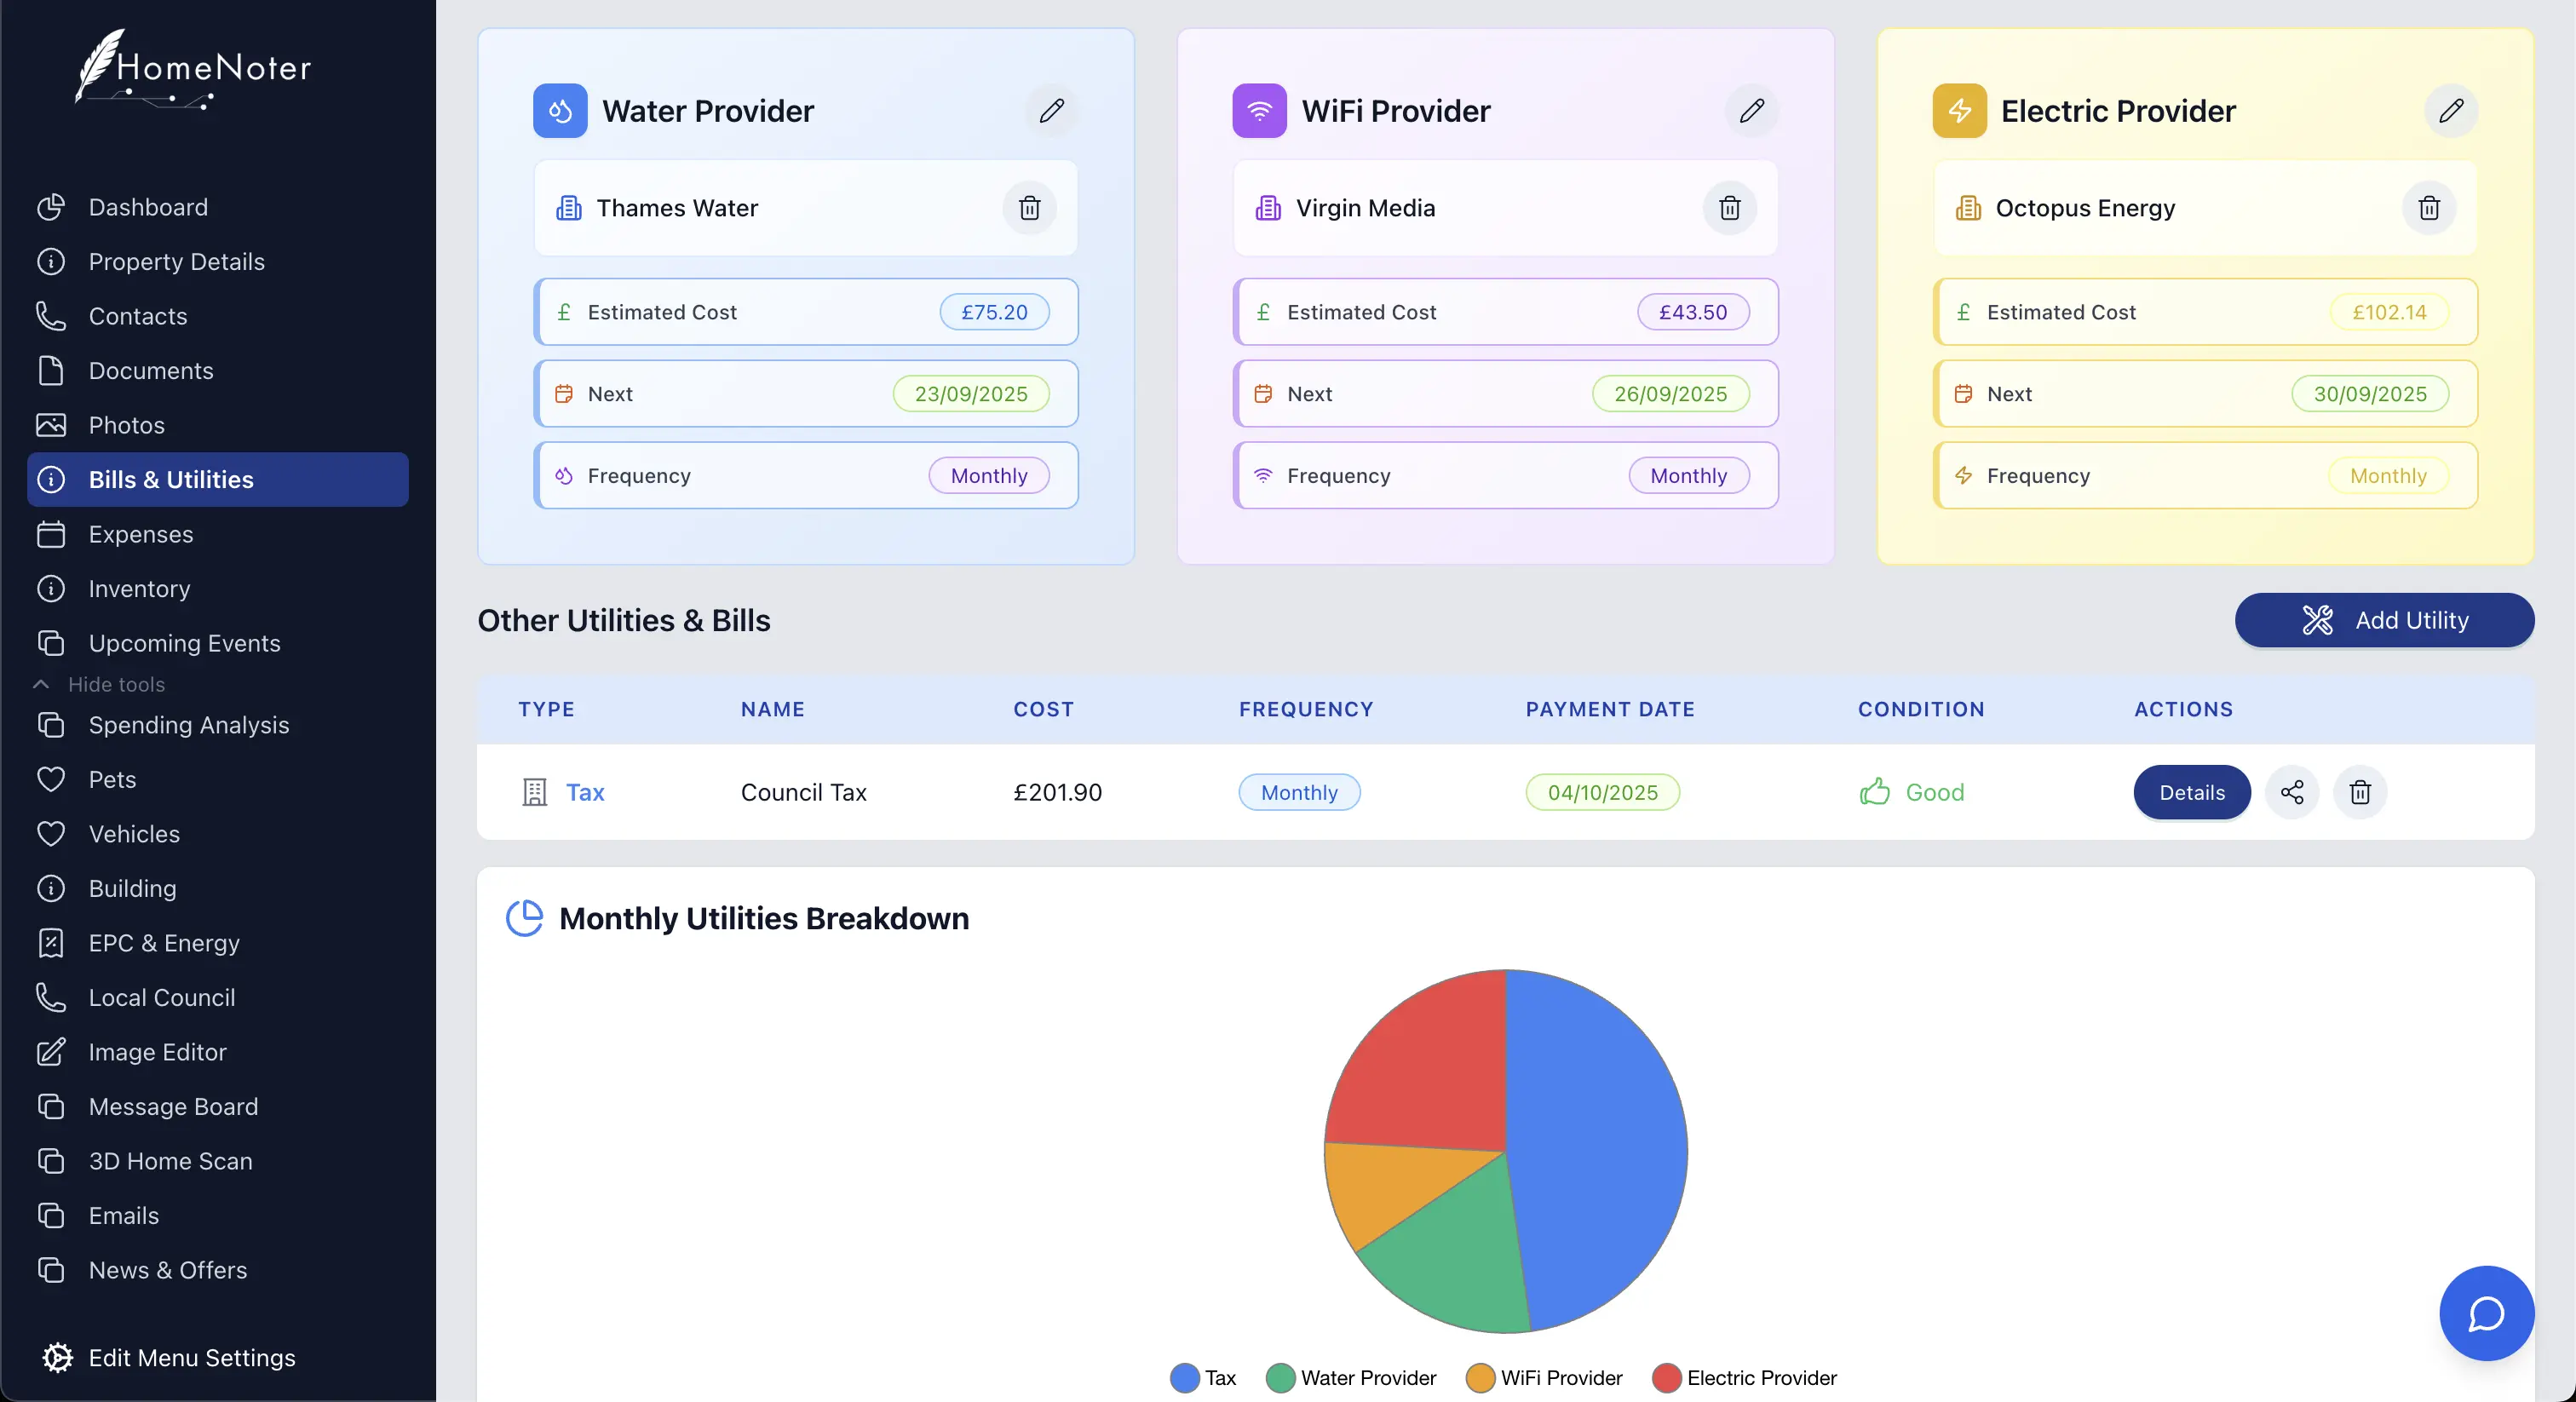Viewport: 2576px width, 1402px height.
Task: Share the Council Tax bill
Action: coord(2291,792)
